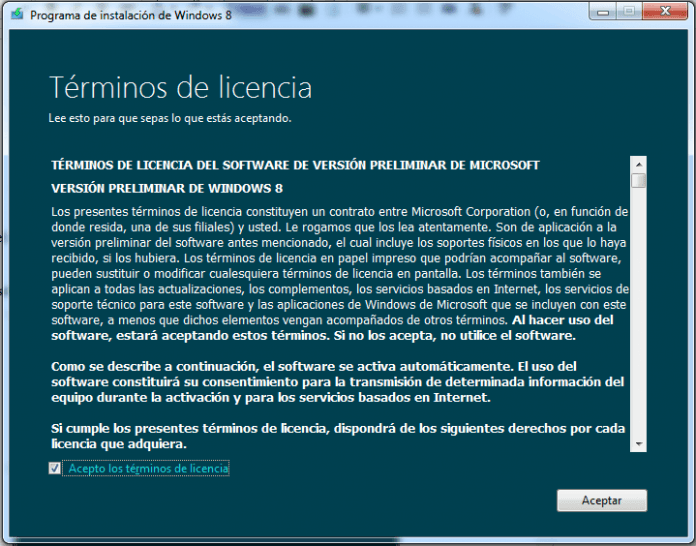Click the Windows 8 setup title bar icon
696x546 pixels.
tap(17, 14)
